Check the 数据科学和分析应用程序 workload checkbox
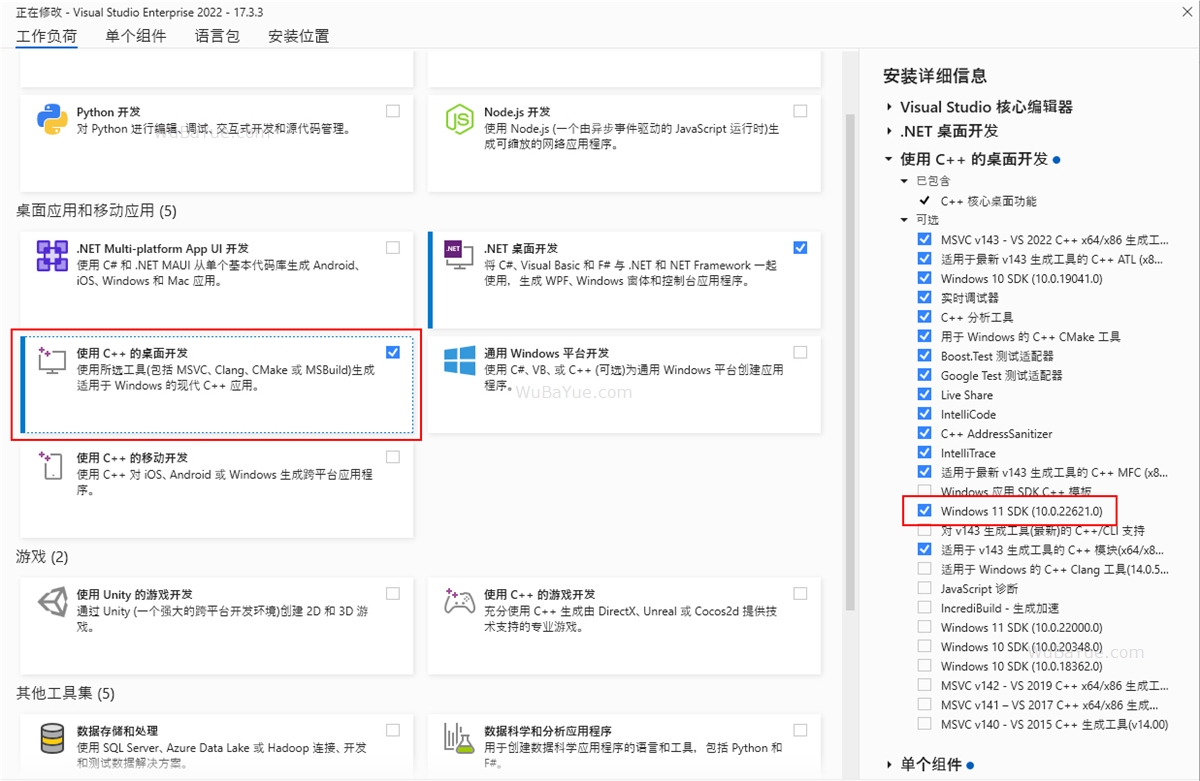The width and height of the screenshot is (1200, 781). (x=800, y=731)
